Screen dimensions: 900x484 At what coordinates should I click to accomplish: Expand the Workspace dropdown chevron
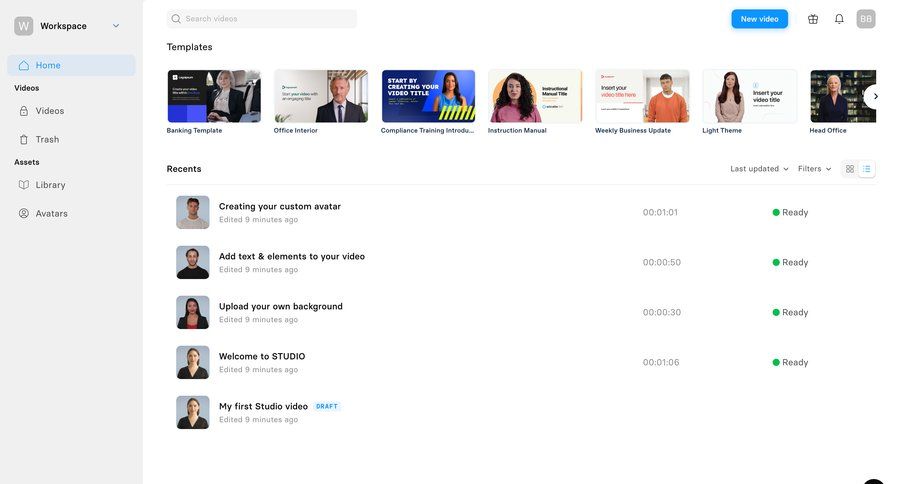[x=116, y=26]
